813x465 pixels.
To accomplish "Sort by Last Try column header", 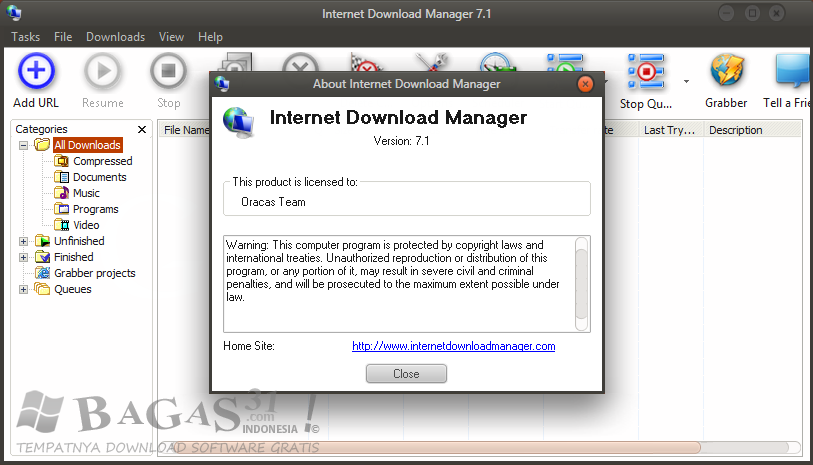I will click(x=670, y=130).
